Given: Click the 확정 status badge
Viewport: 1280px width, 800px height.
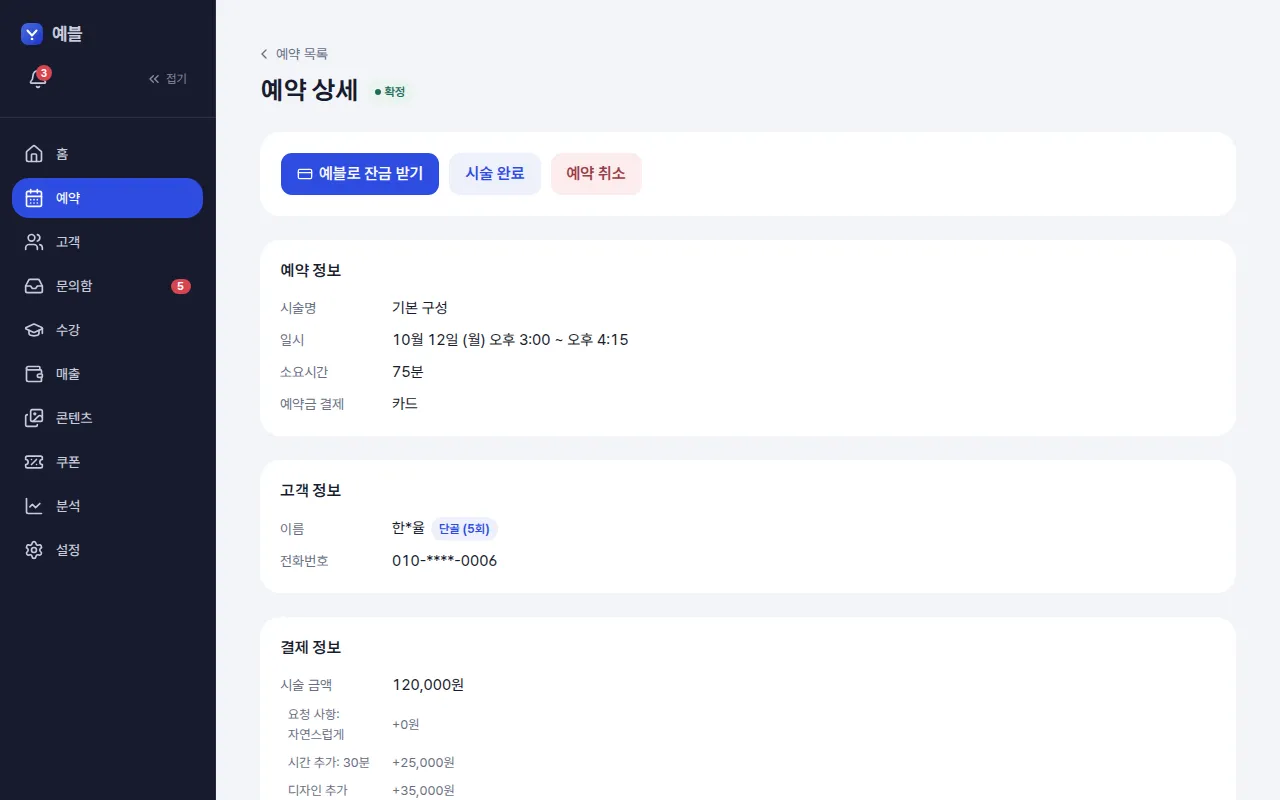Looking at the screenshot, I should click(390, 92).
